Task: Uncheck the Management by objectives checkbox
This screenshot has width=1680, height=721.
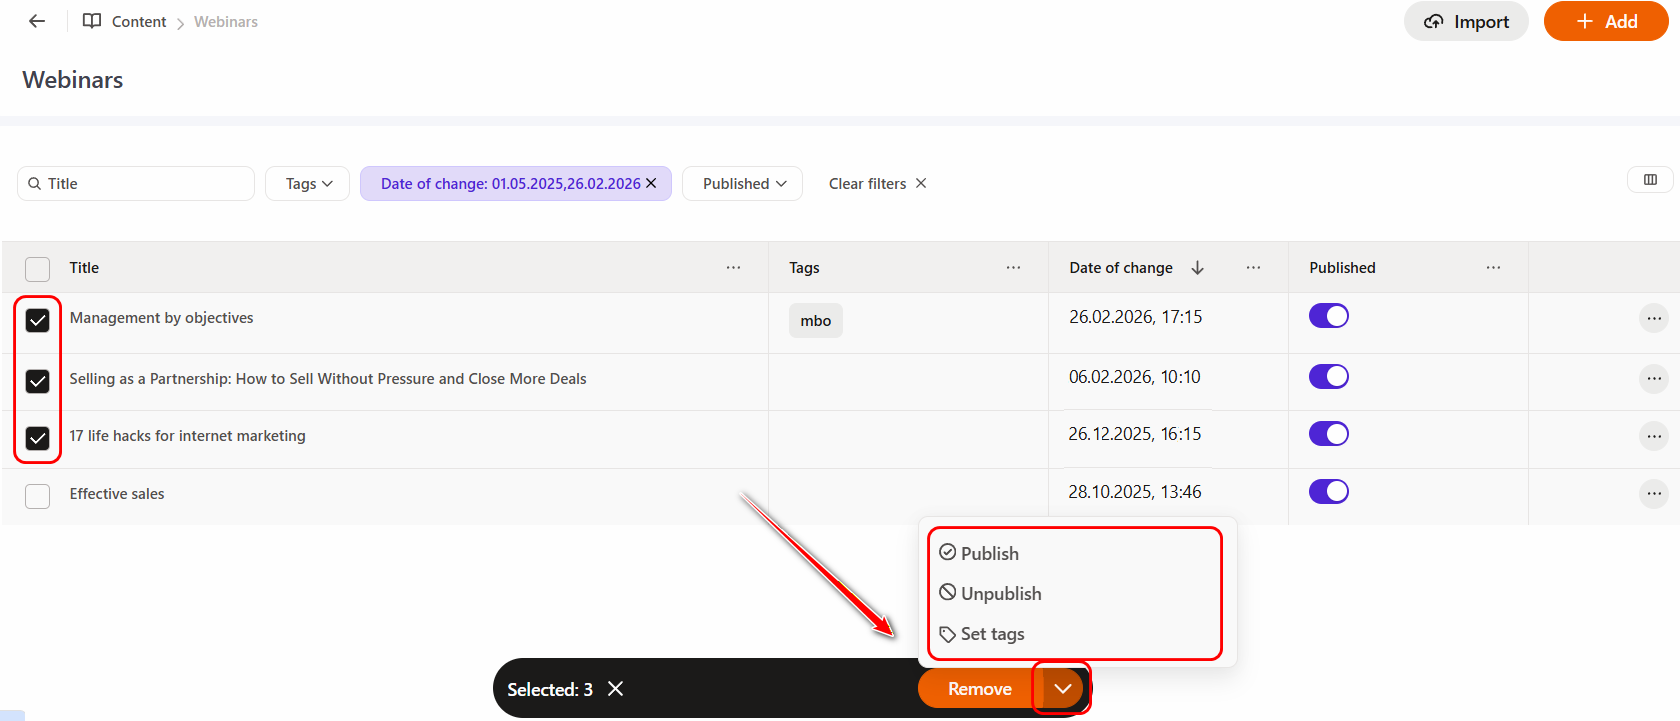Action: [38, 320]
